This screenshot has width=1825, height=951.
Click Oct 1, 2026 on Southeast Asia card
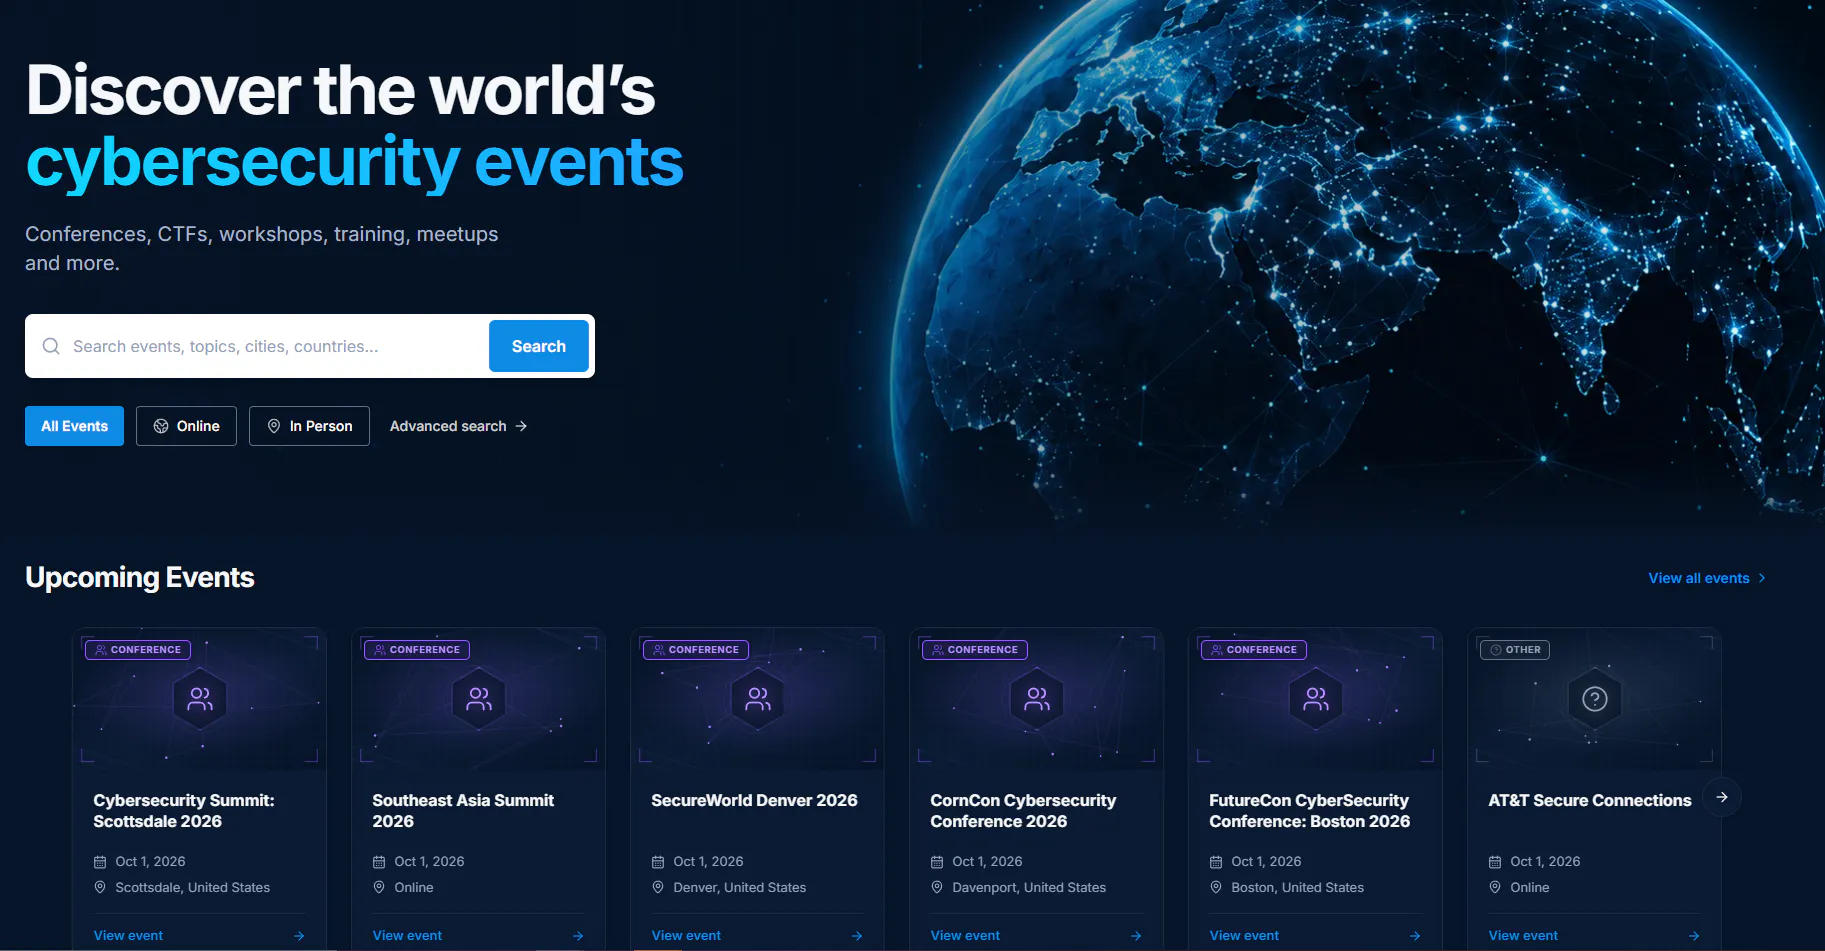coord(429,861)
